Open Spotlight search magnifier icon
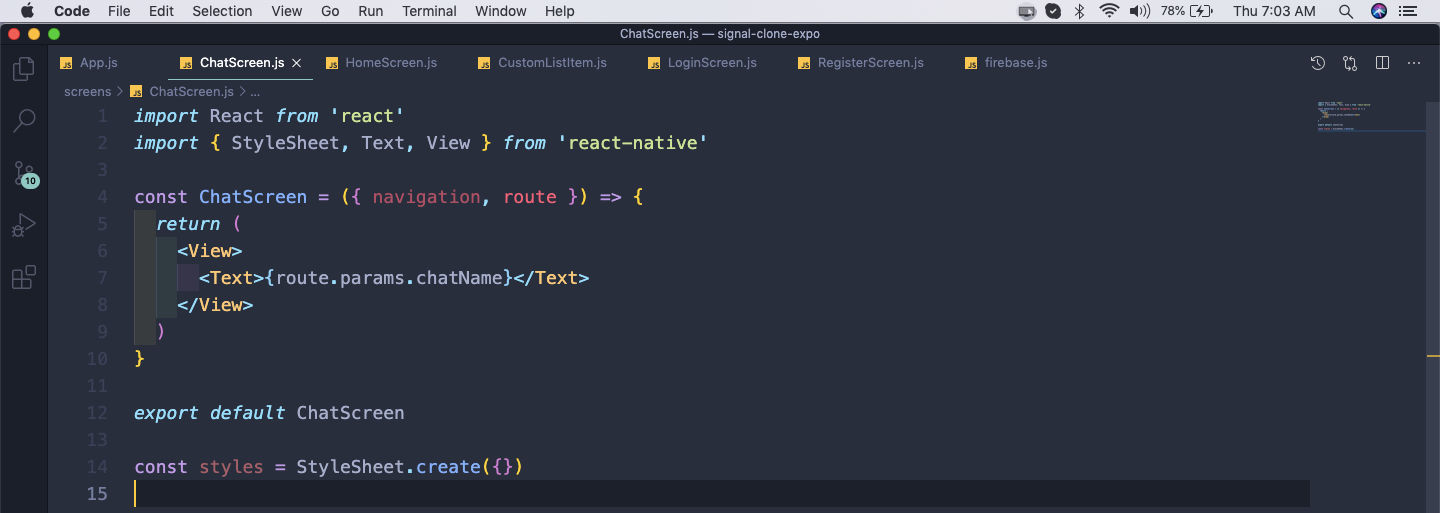 1346,11
